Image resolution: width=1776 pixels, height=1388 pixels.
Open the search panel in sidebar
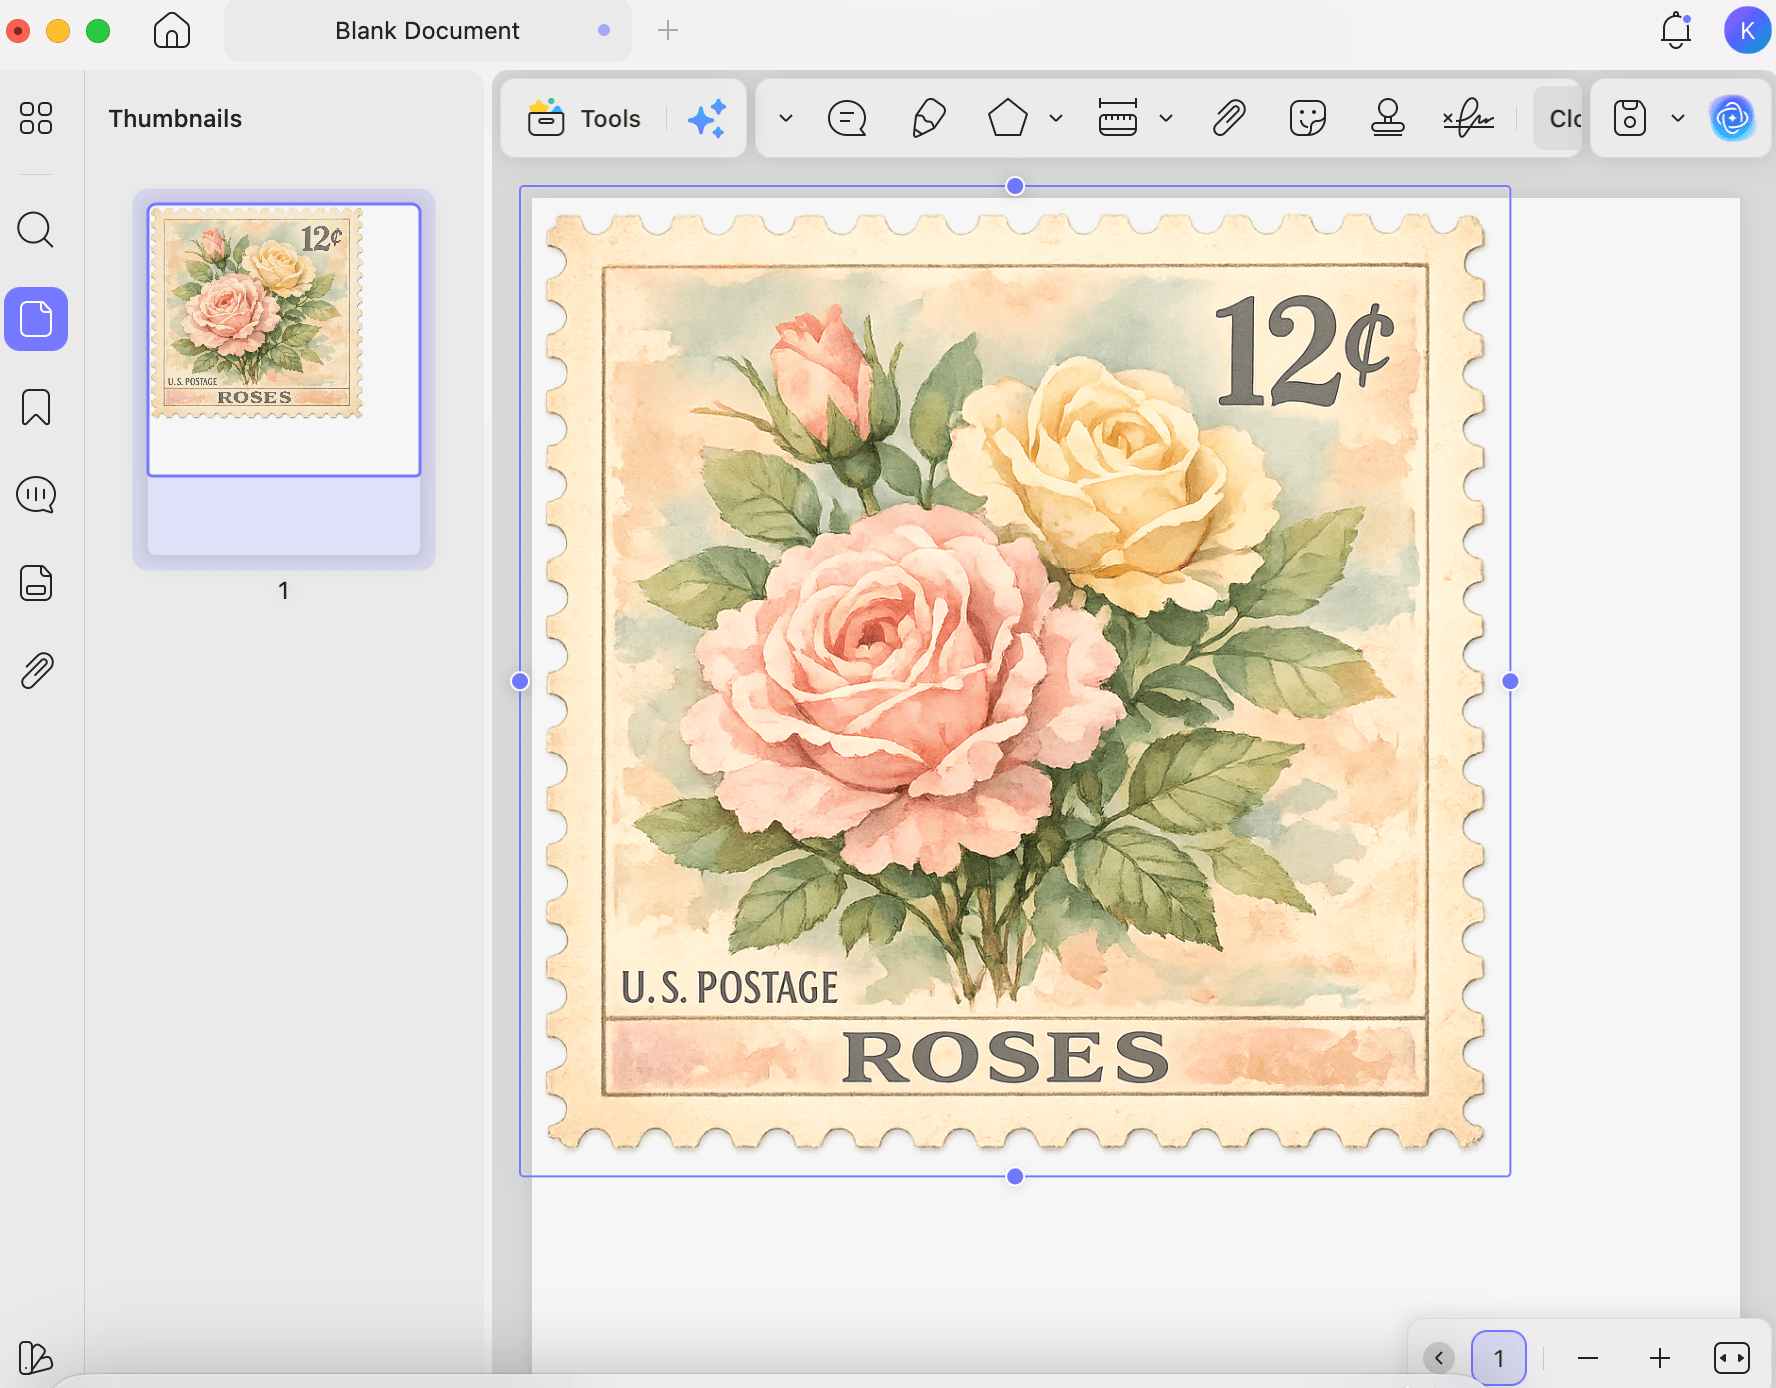[x=36, y=230]
